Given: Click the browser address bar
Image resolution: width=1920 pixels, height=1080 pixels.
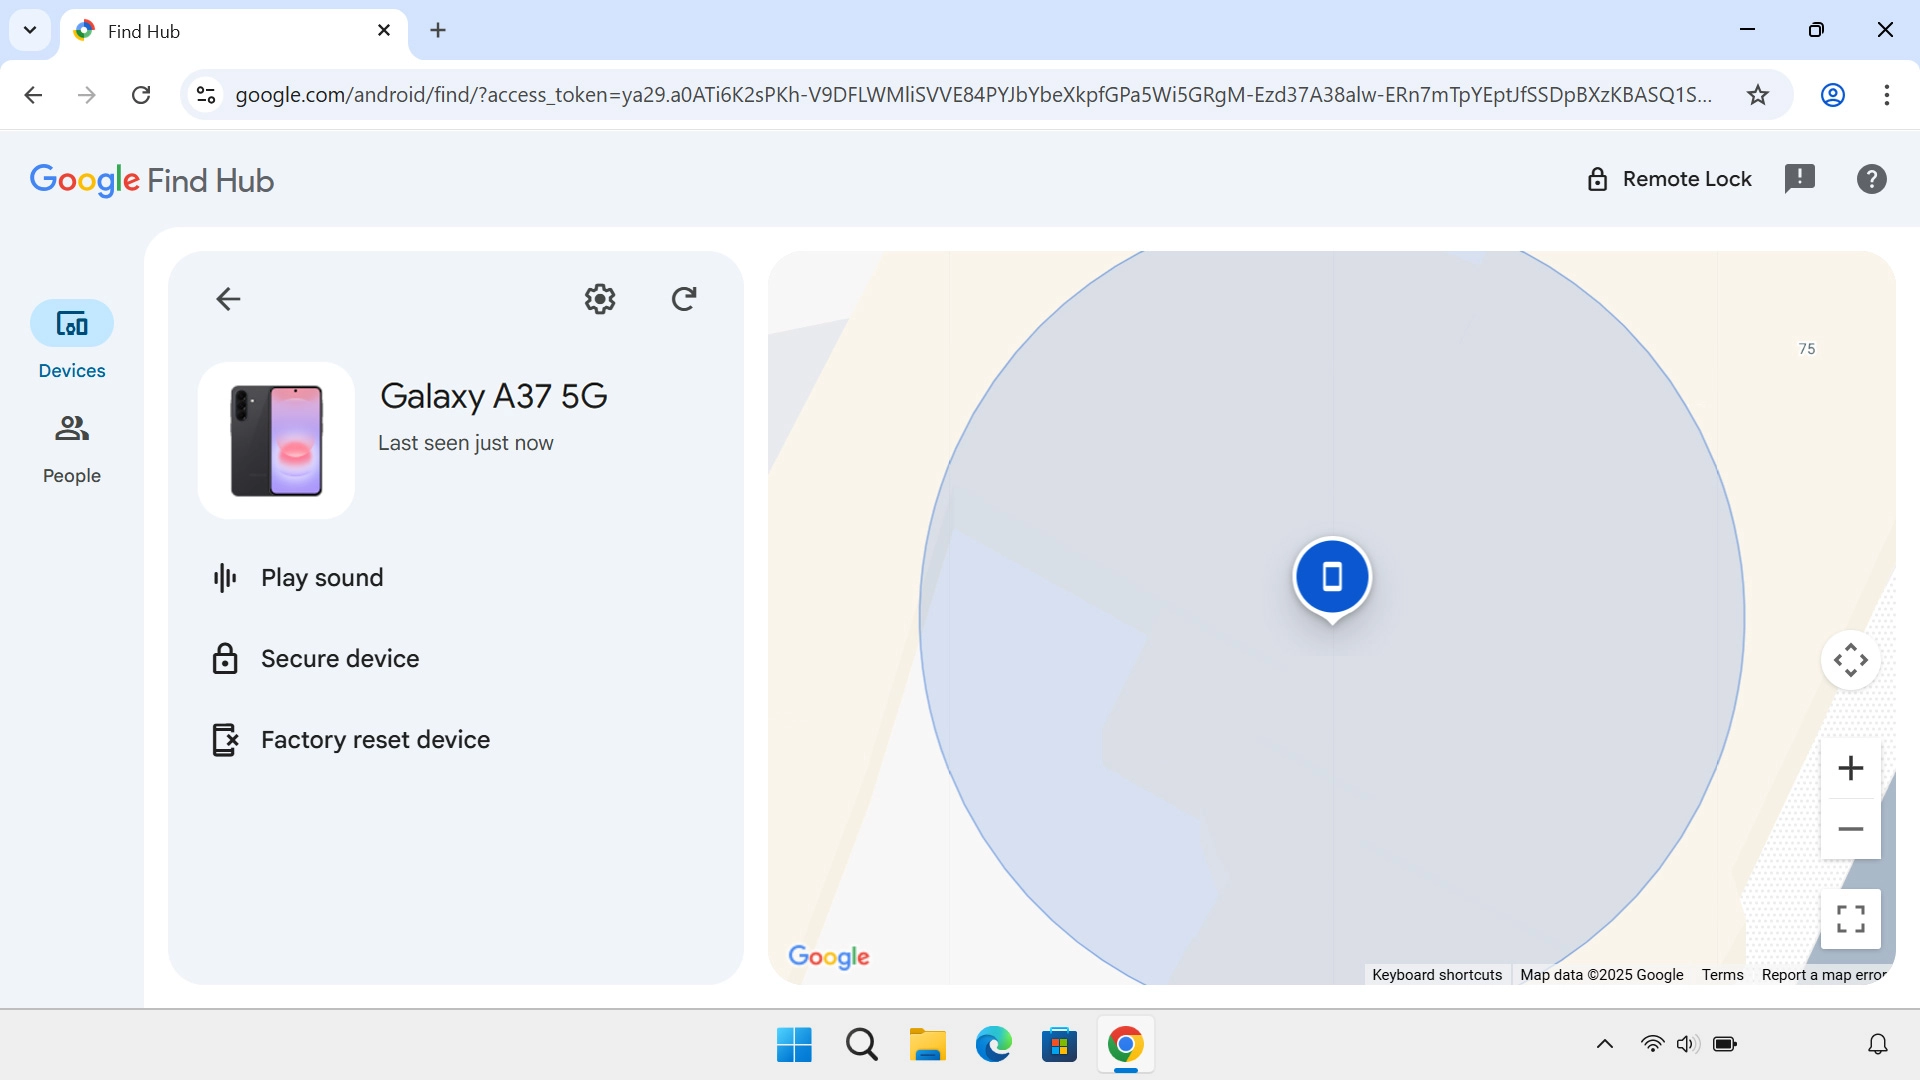Looking at the screenshot, I should tap(972, 95).
